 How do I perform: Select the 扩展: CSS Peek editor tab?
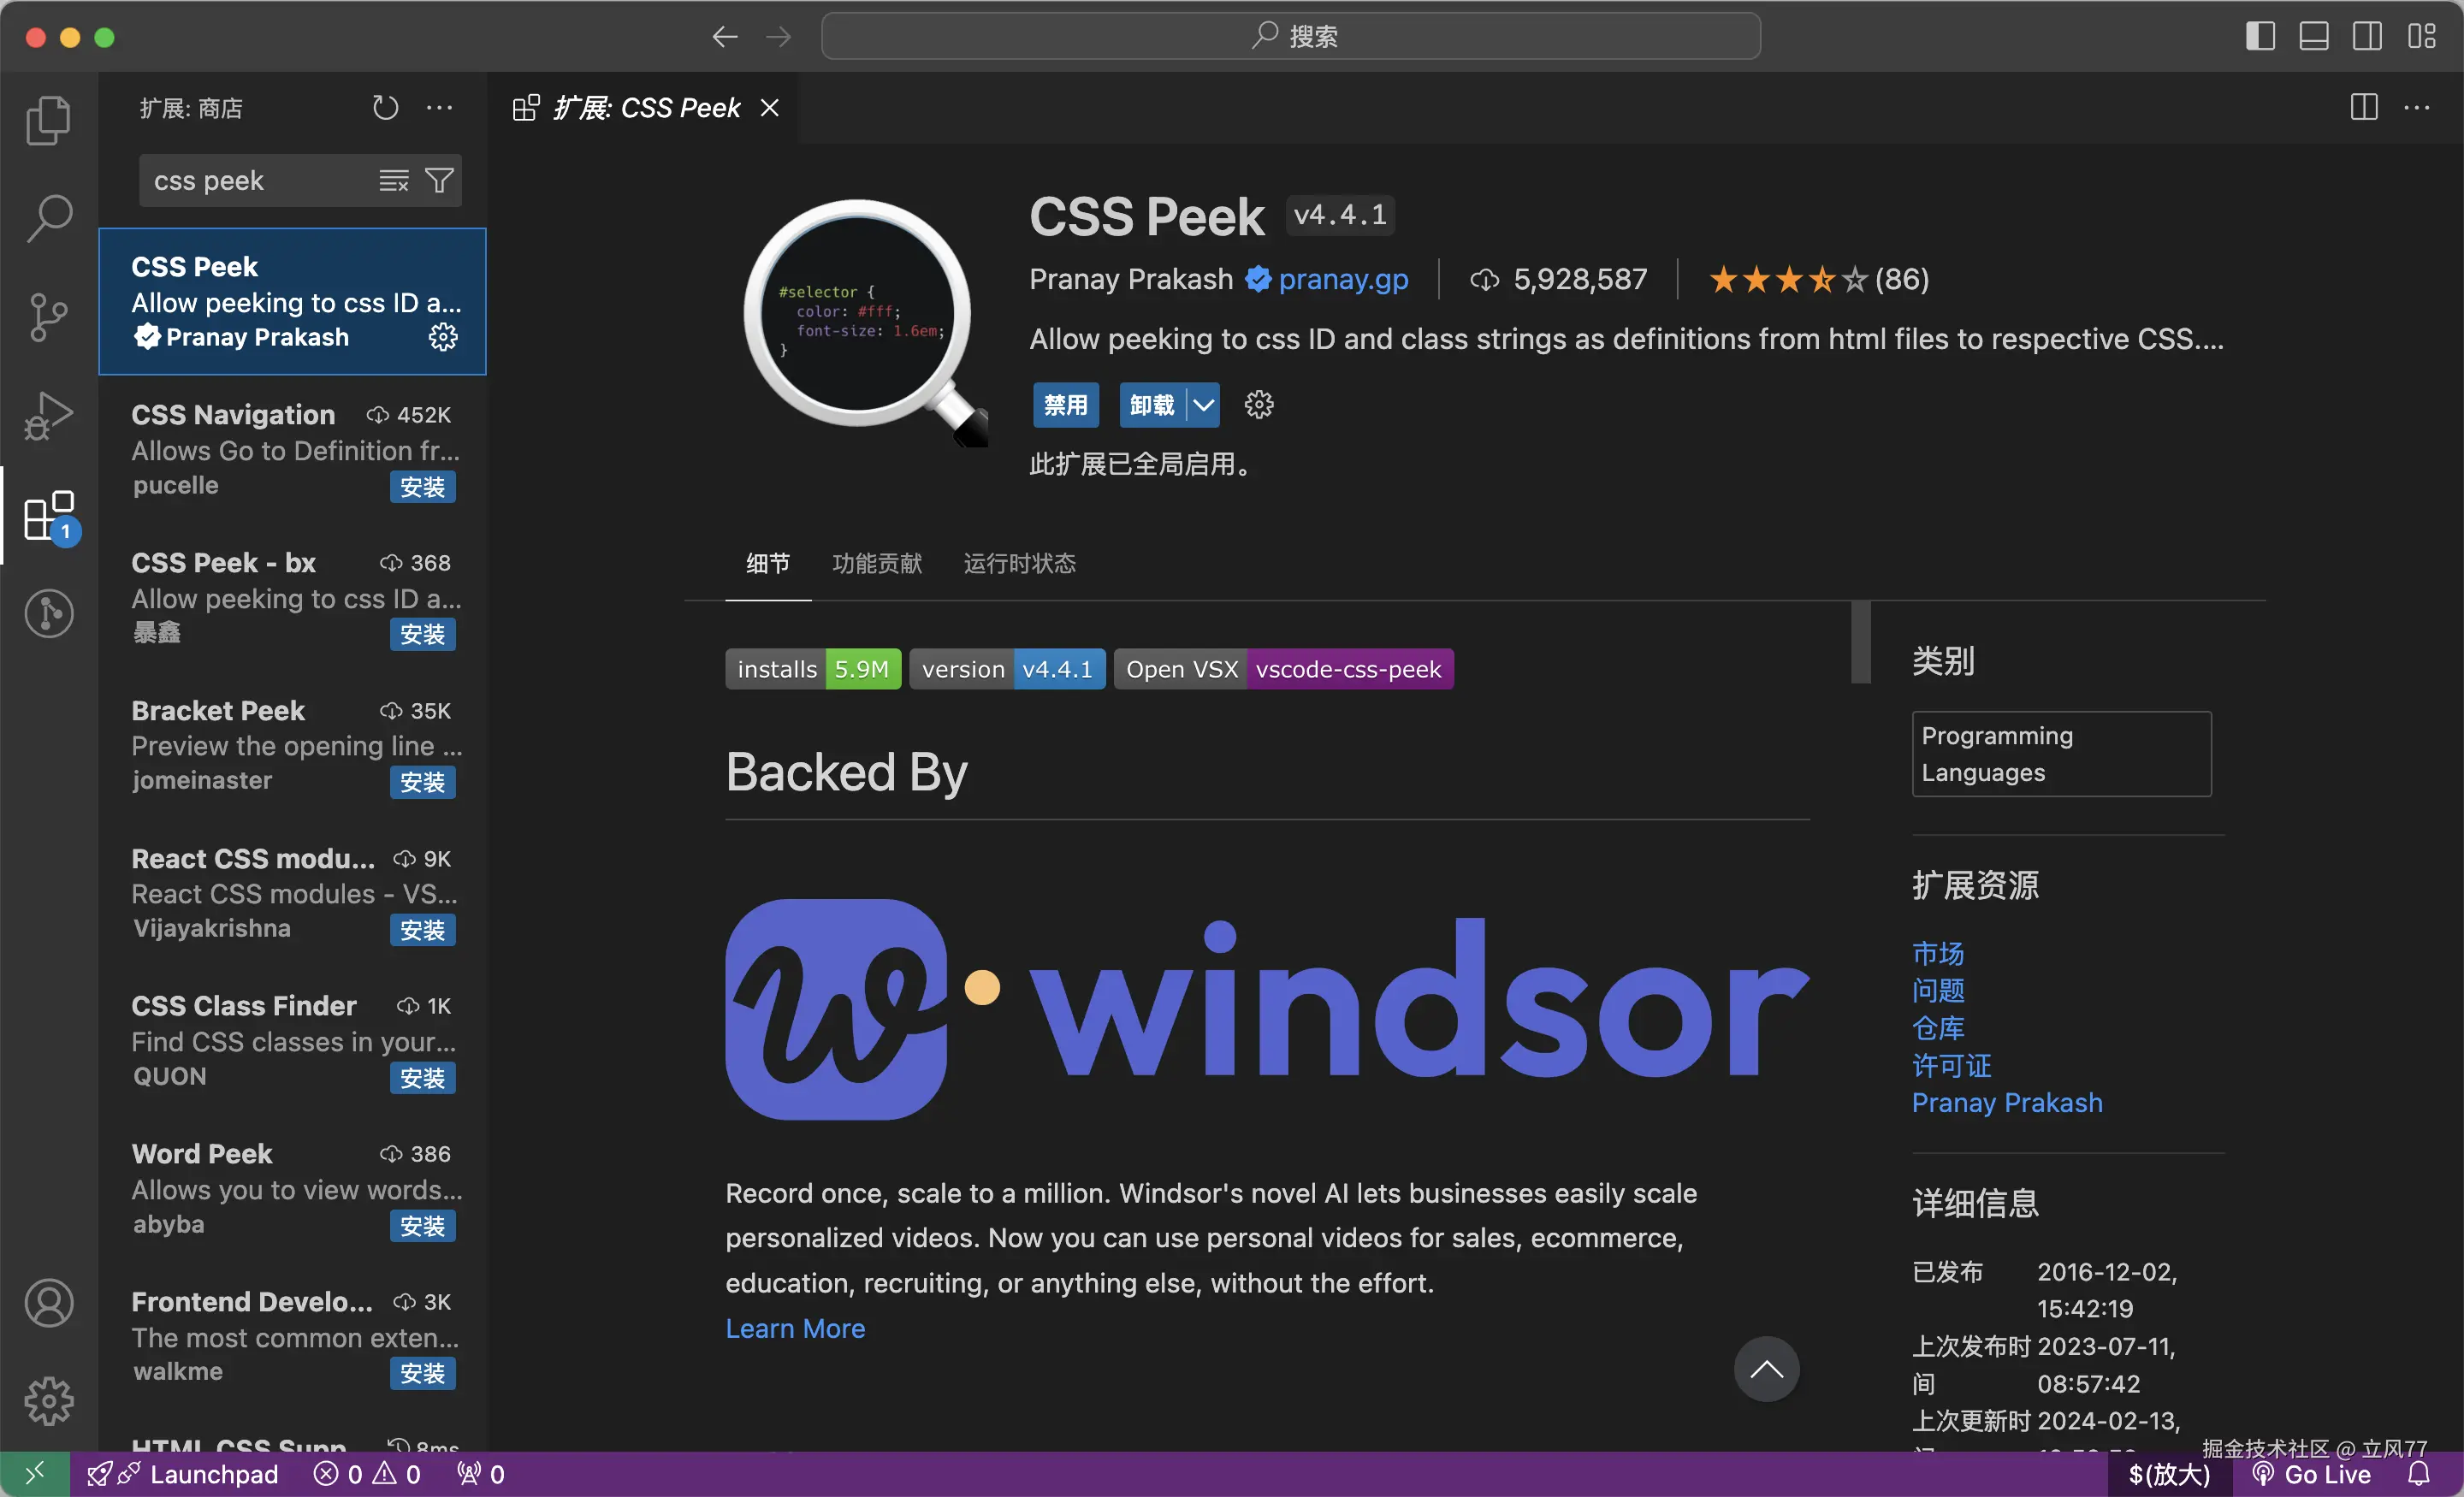pyautogui.click(x=645, y=107)
